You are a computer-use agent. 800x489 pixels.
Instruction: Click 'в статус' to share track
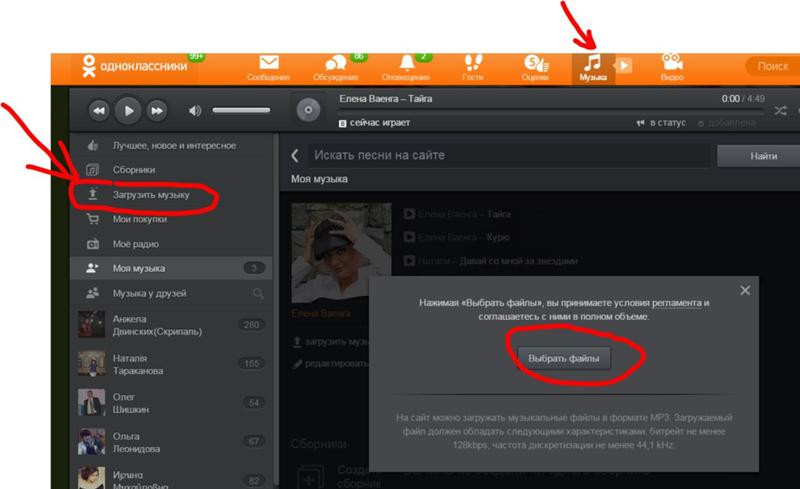point(662,123)
